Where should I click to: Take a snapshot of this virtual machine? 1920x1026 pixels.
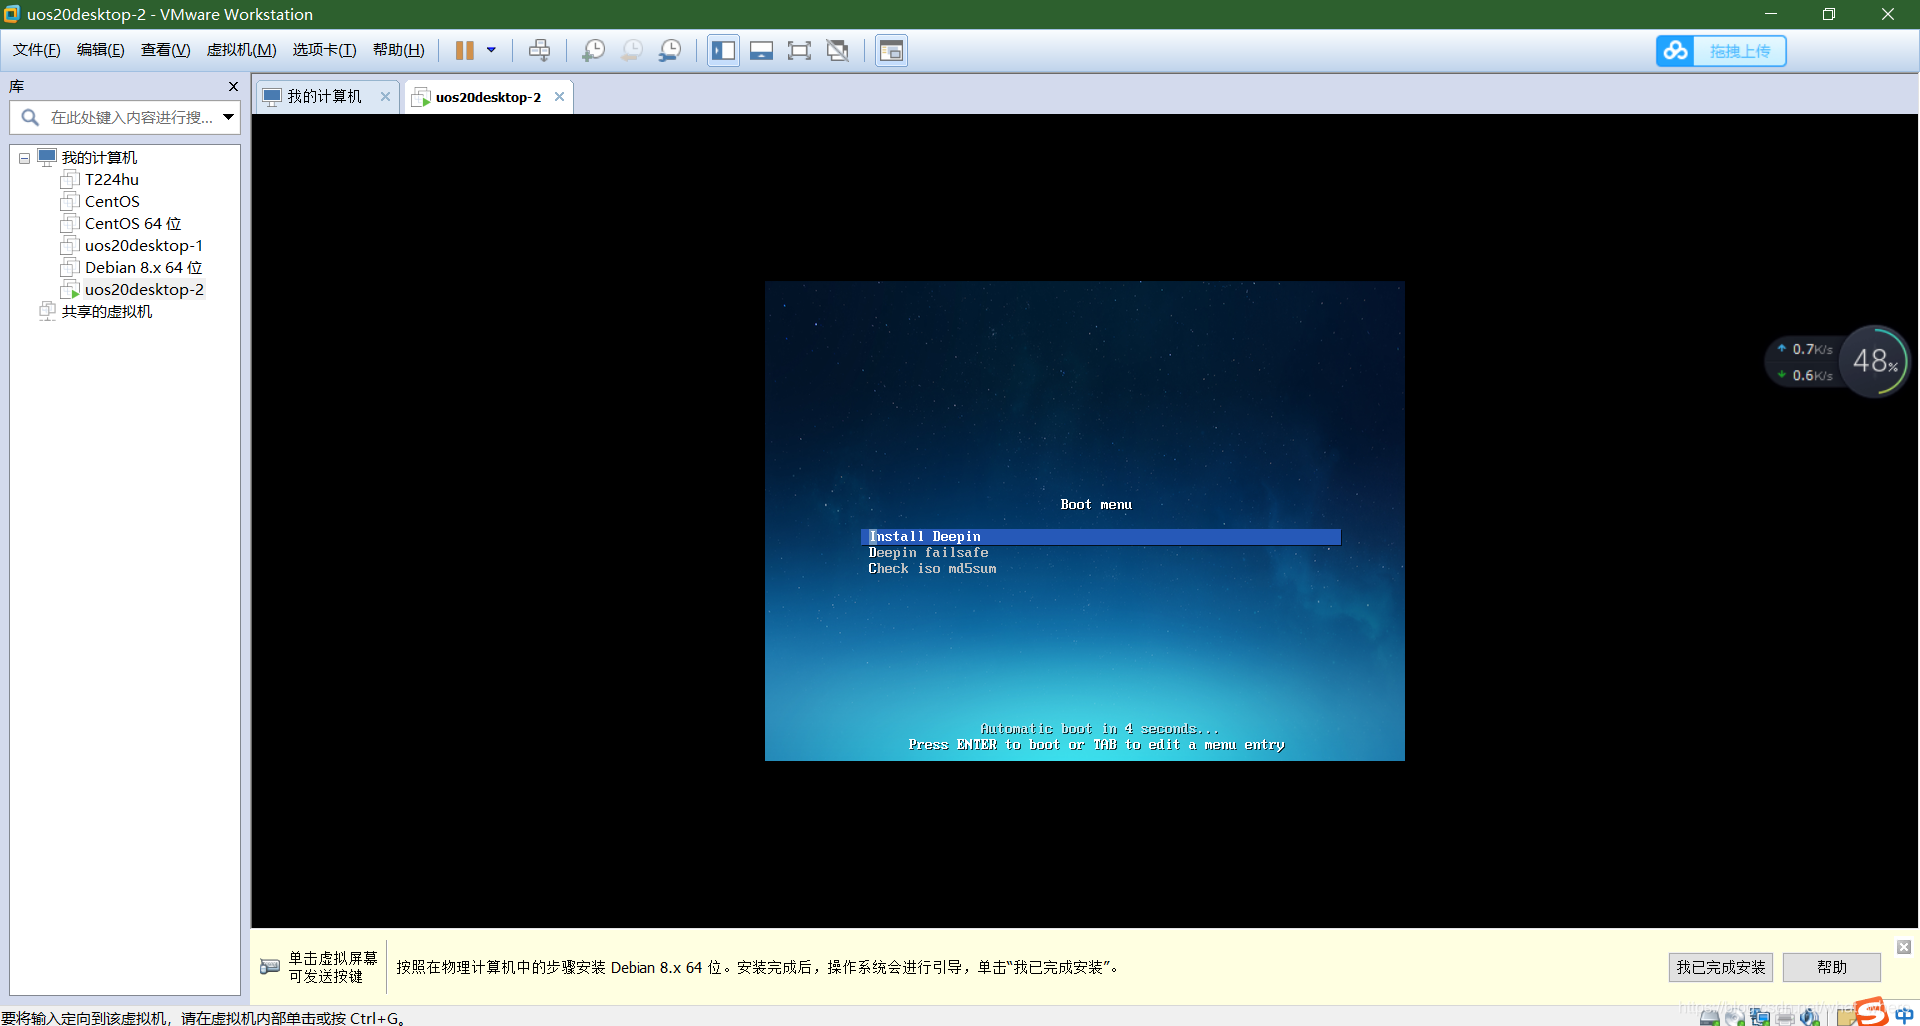click(594, 50)
